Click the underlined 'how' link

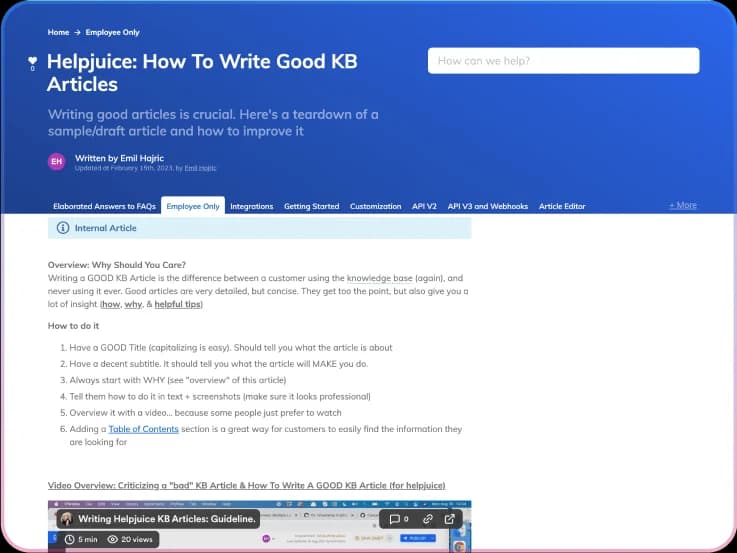tap(111, 304)
